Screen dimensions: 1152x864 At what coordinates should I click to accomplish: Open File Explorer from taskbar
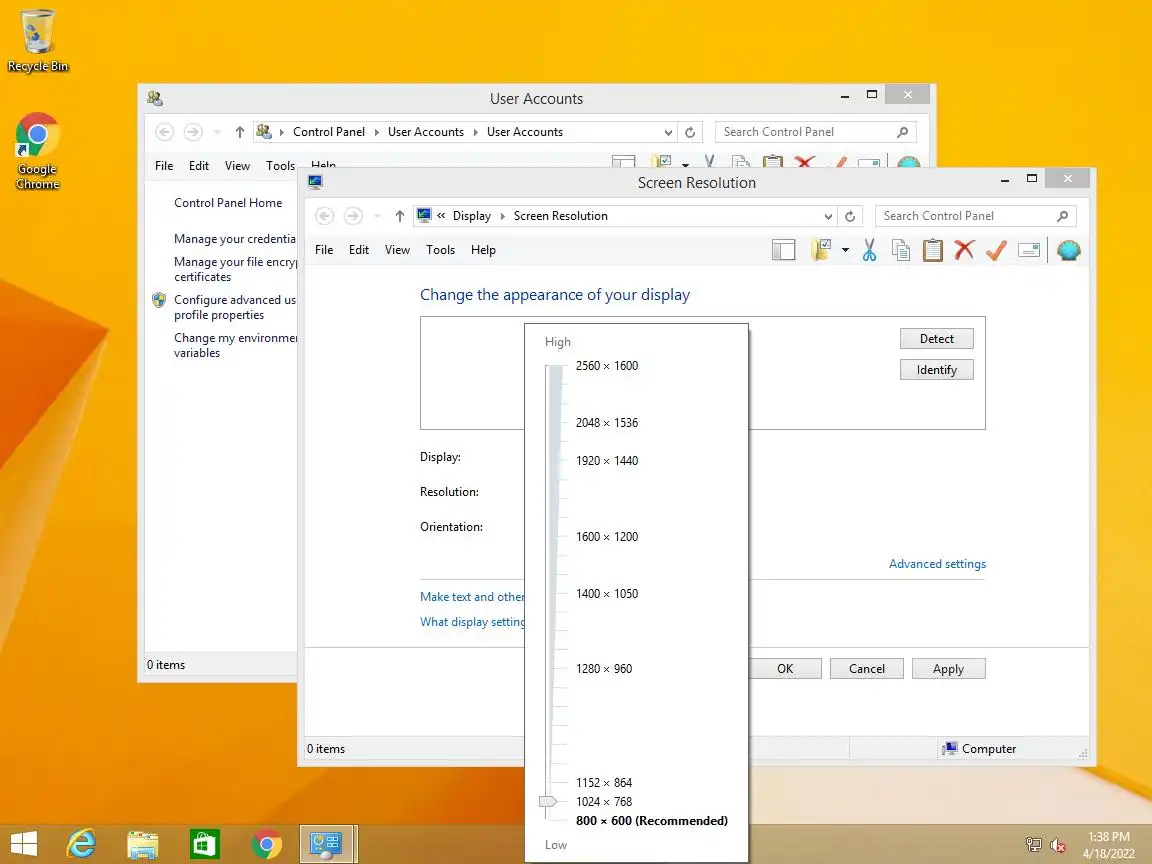(x=143, y=844)
